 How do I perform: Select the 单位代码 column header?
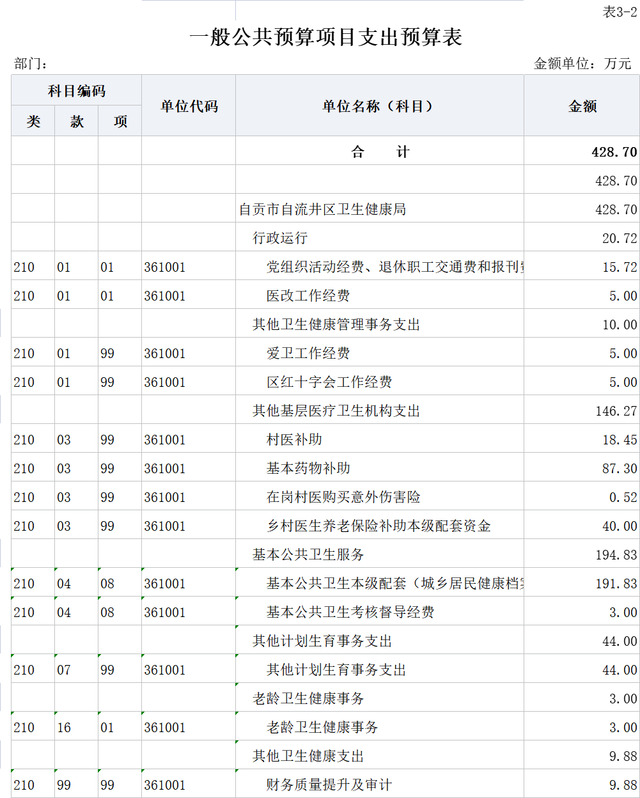tap(188, 106)
